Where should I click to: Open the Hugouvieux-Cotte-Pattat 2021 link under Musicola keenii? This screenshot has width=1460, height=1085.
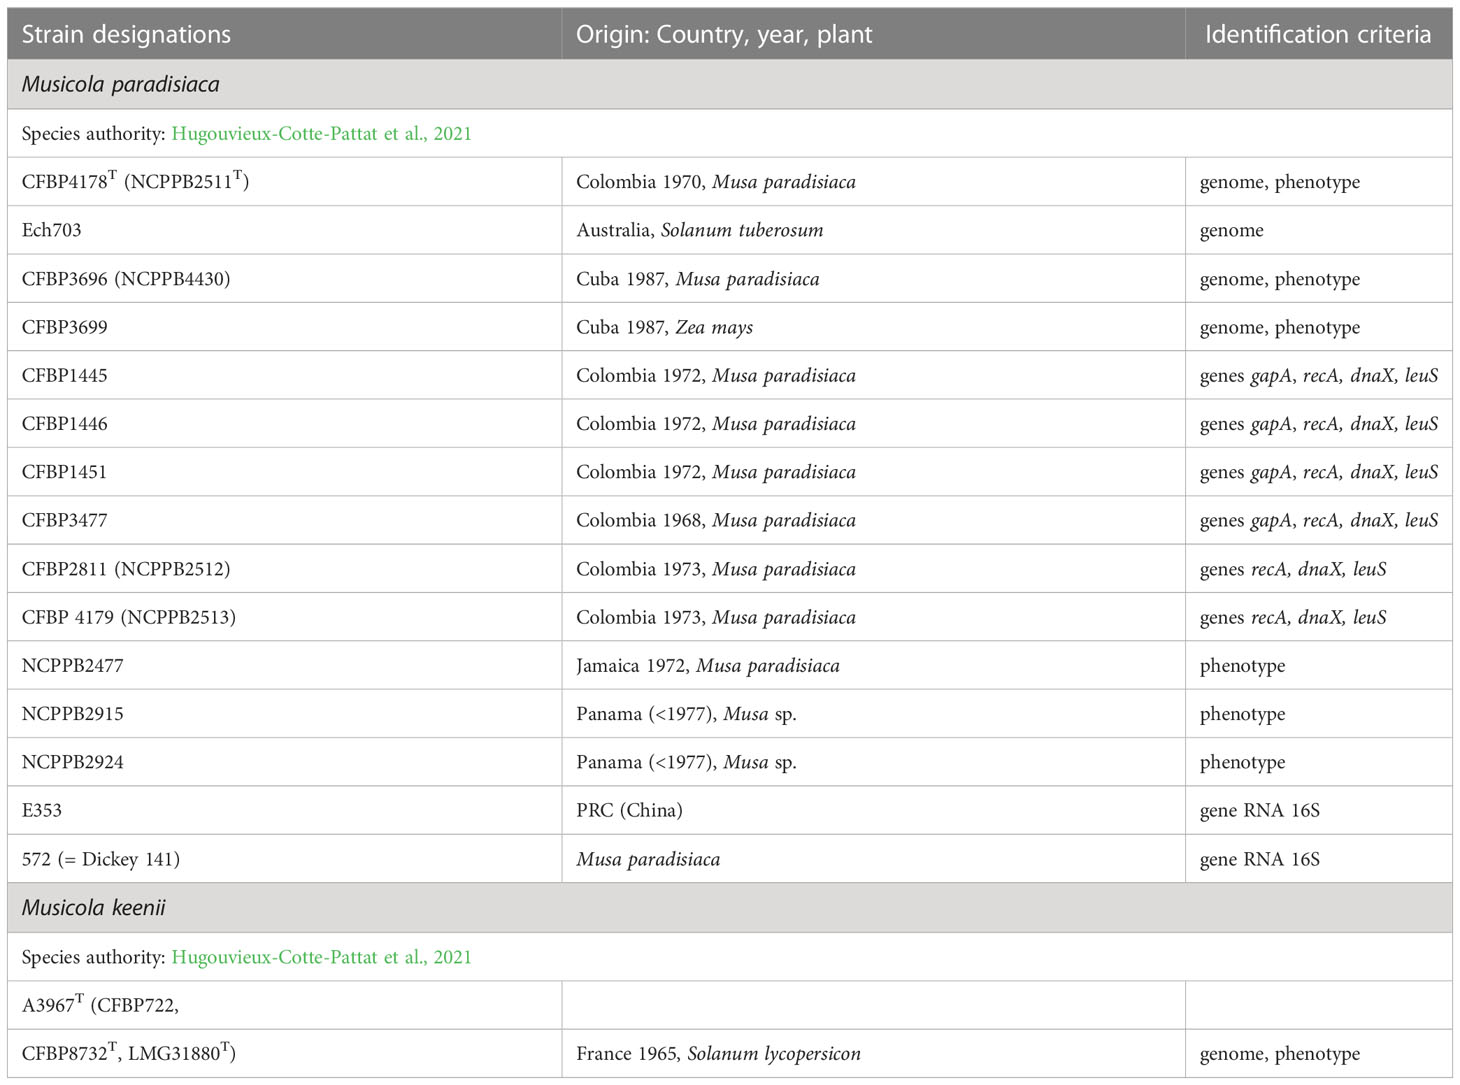coord(321,957)
